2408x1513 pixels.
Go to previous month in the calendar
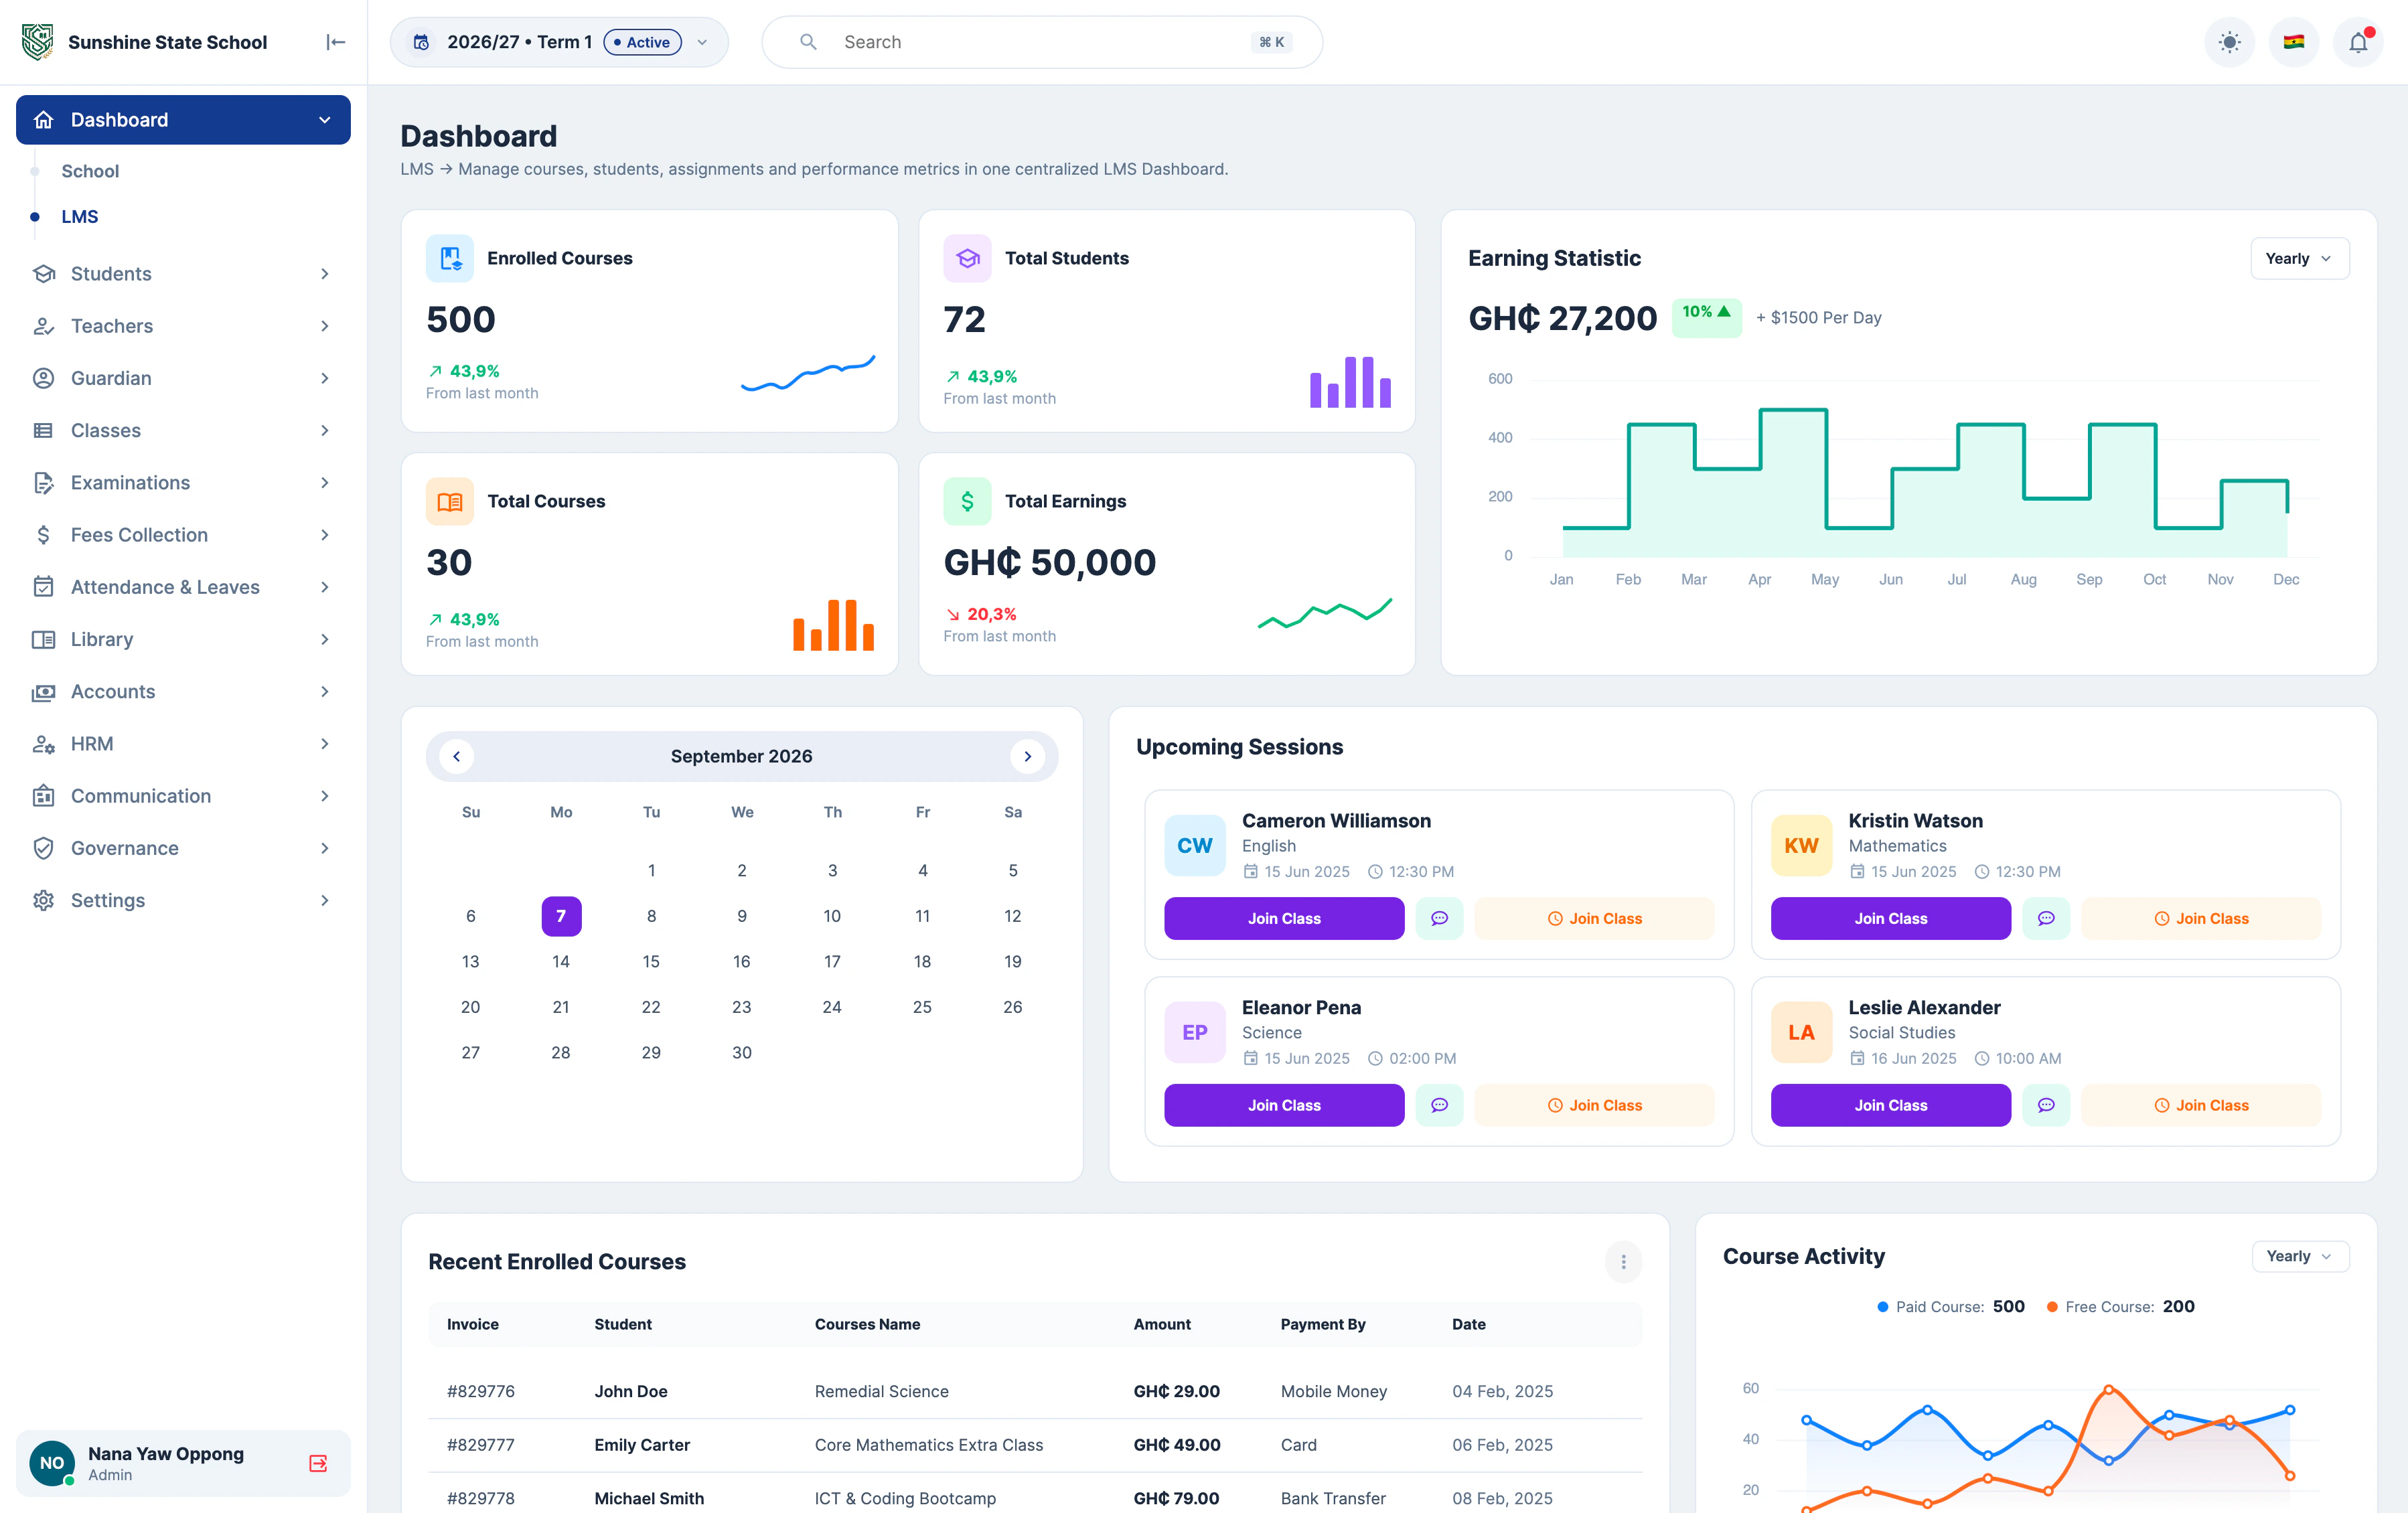click(457, 756)
